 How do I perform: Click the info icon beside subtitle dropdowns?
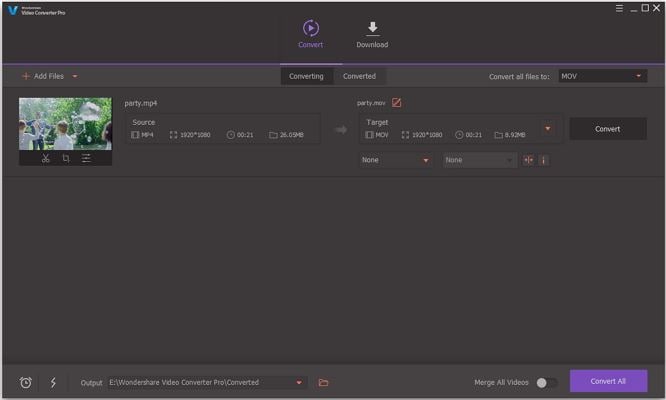(543, 160)
